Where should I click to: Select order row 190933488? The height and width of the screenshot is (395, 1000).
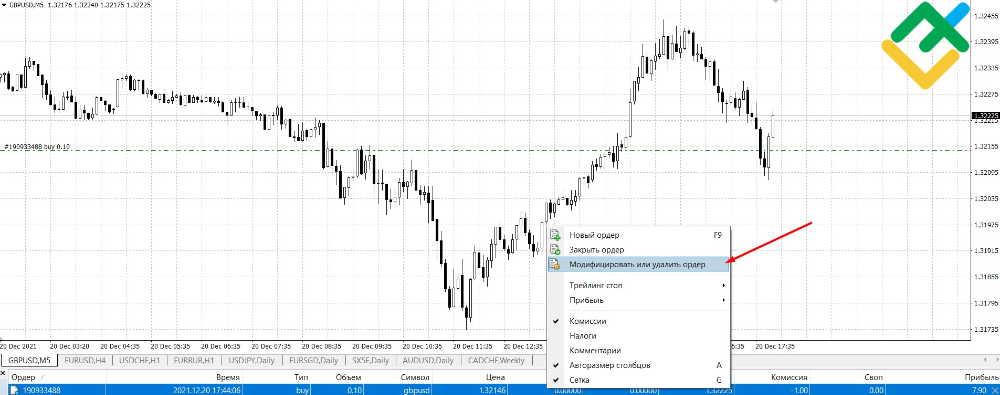point(500,389)
